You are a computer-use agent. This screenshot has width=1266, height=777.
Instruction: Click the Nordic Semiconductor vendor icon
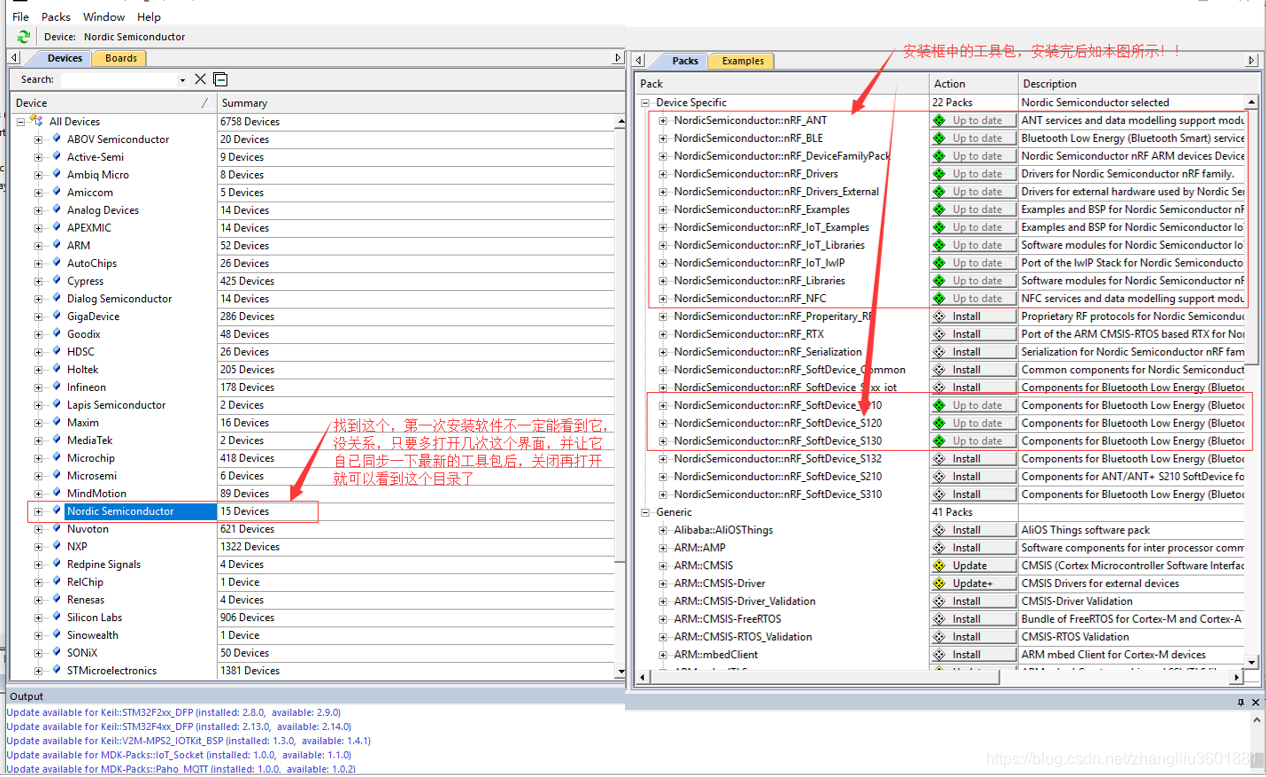57,511
